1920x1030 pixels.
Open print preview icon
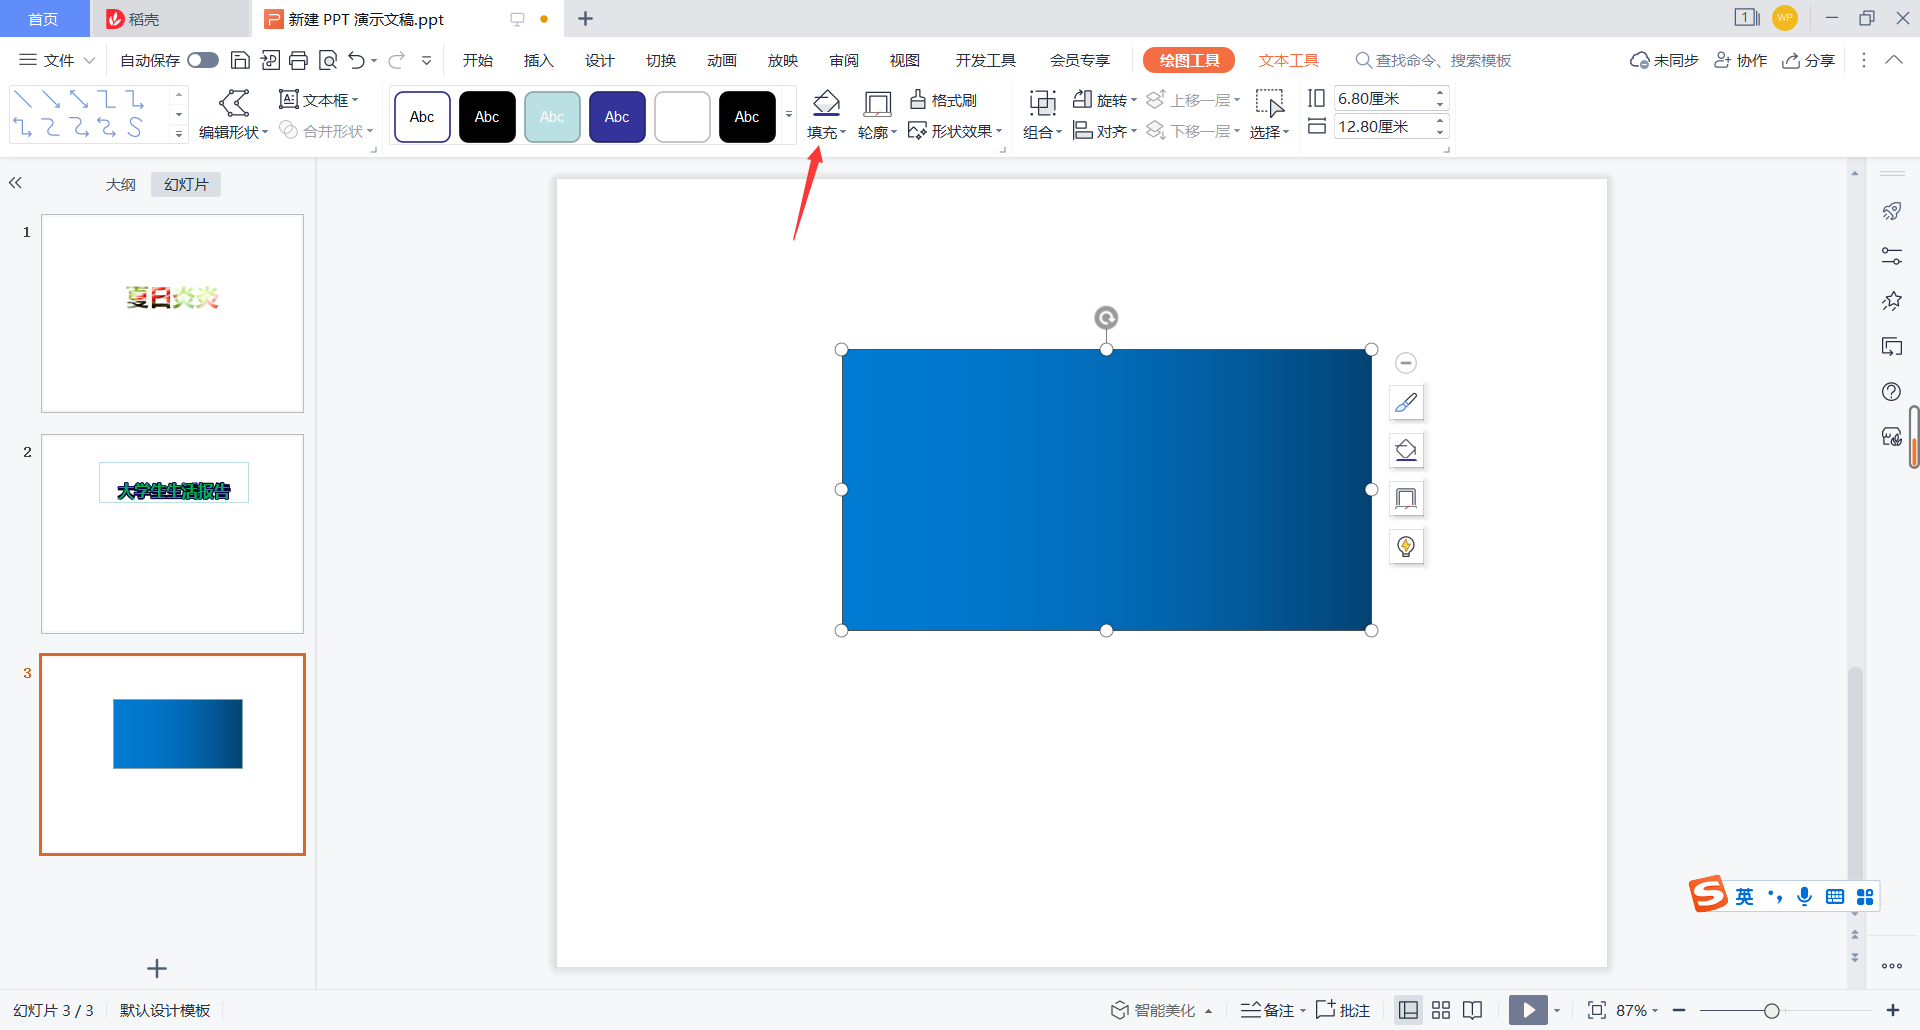click(x=327, y=60)
